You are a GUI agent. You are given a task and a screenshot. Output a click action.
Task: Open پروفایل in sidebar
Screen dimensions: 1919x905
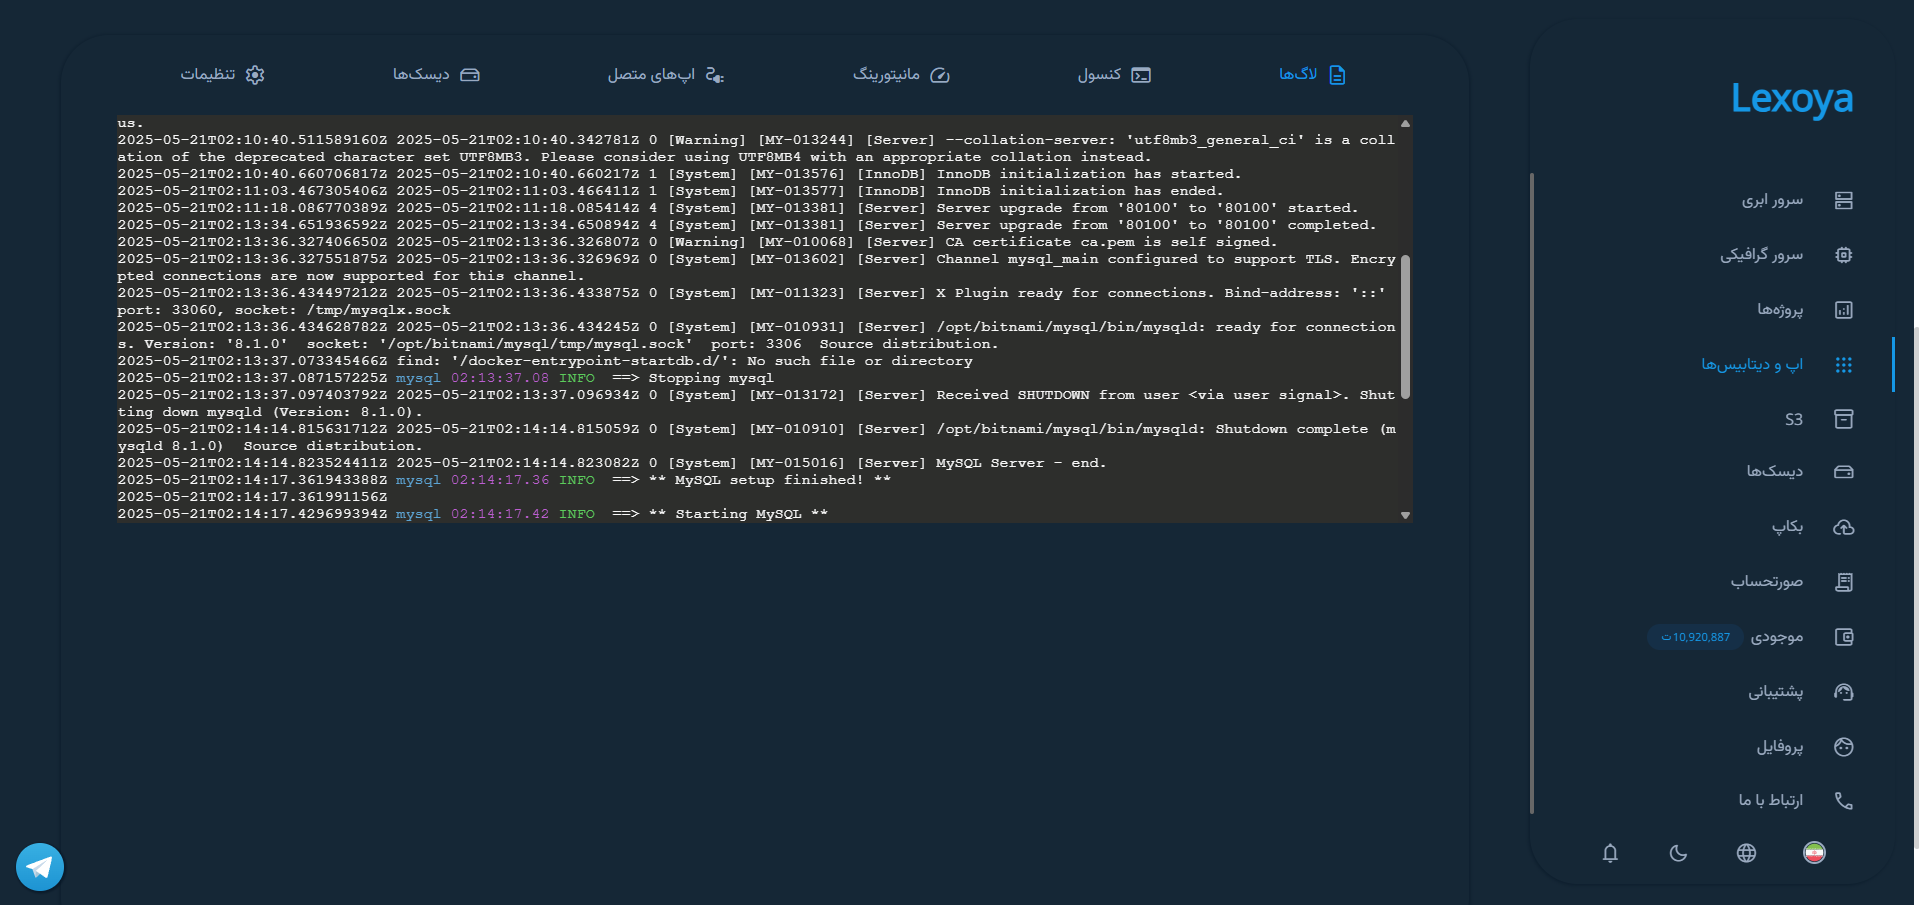(1780, 747)
